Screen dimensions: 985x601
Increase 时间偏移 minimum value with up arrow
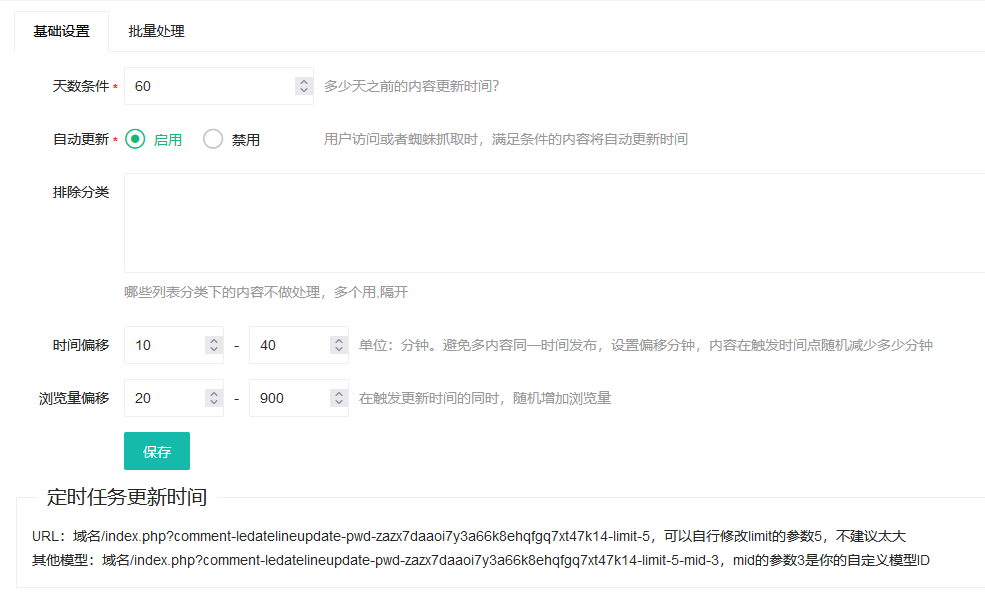pyautogui.click(x=214, y=340)
